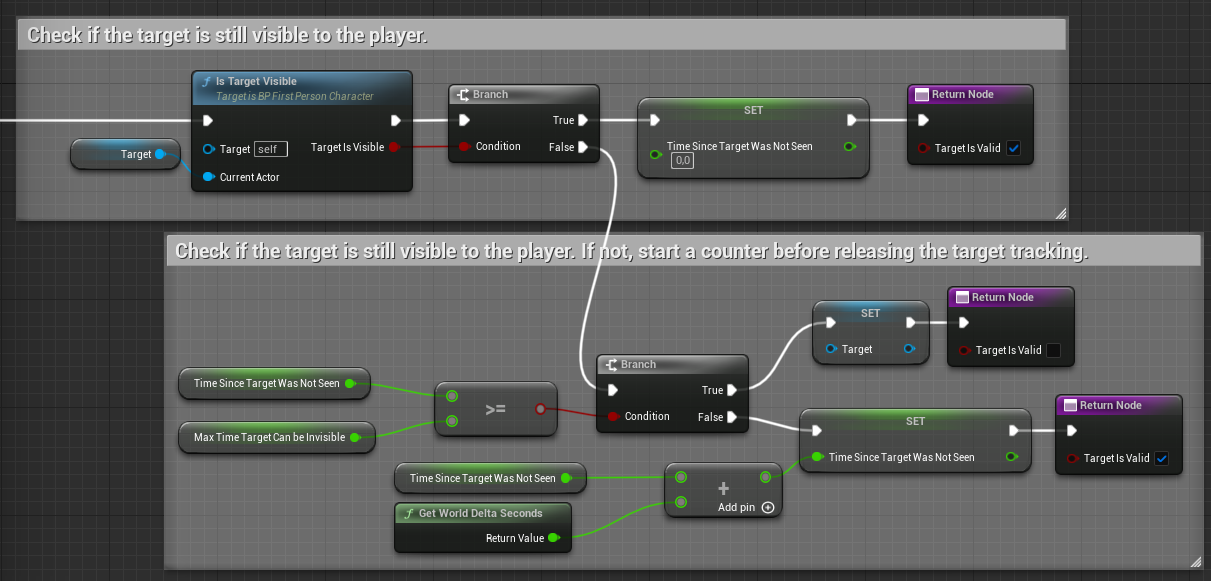1211x581 pixels.
Task: Click the Branch icon in the top comment box
Action: click(x=463, y=95)
